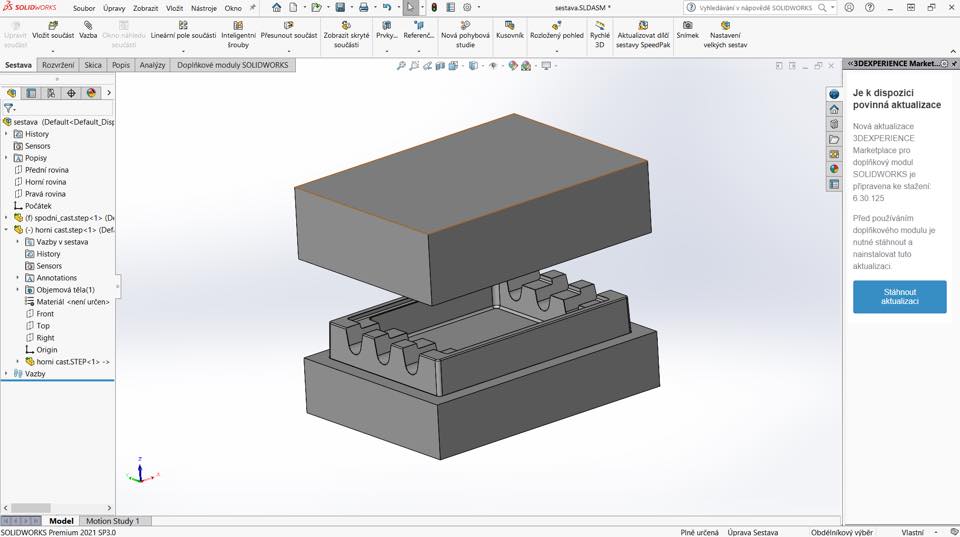This screenshot has height=537, width=960.
Task: Open Lineární pole součásti pattern tool
Action: [183, 25]
